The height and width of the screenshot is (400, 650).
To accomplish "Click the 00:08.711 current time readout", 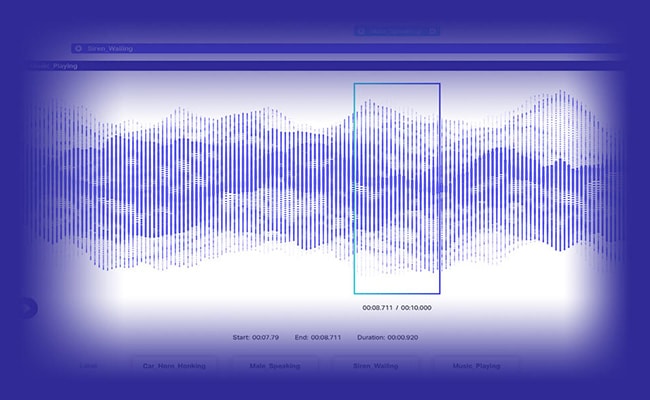I will 377,308.
